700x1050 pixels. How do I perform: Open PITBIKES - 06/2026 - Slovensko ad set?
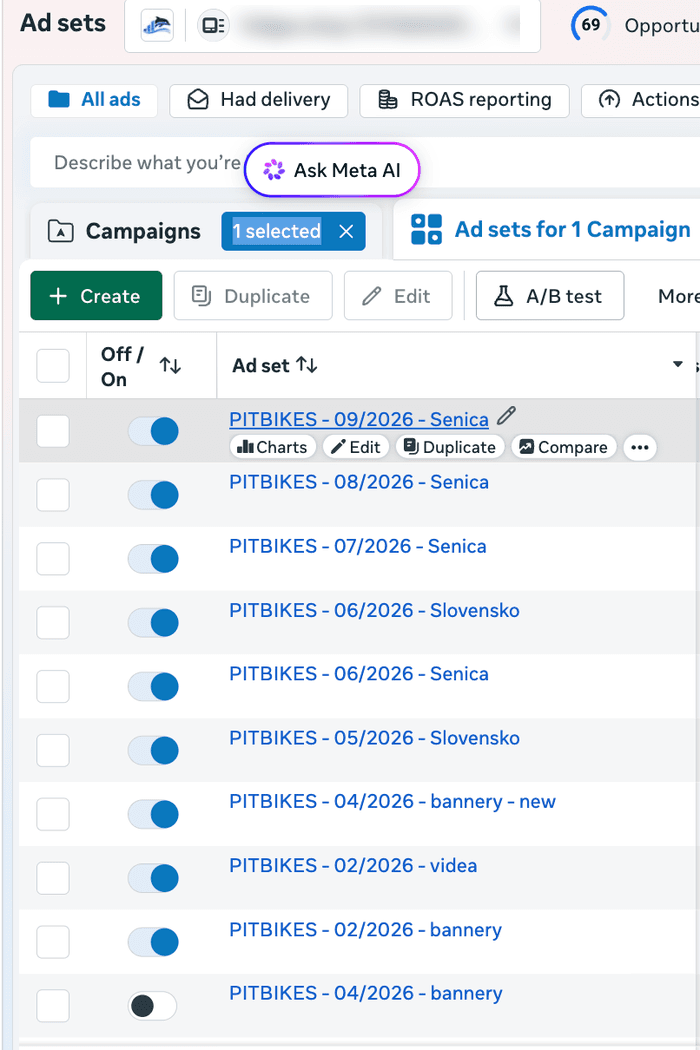tap(374, 611)
